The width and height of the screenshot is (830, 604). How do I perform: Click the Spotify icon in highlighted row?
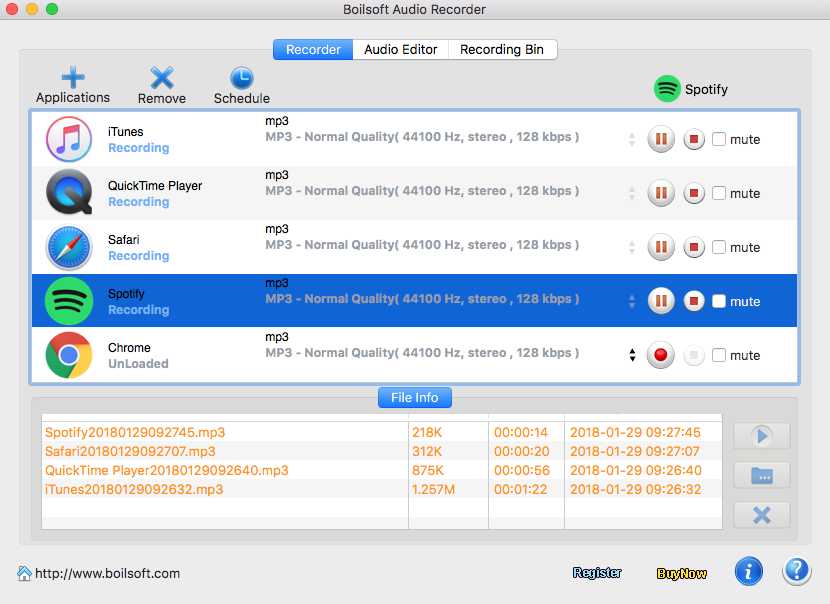(69, 301)
